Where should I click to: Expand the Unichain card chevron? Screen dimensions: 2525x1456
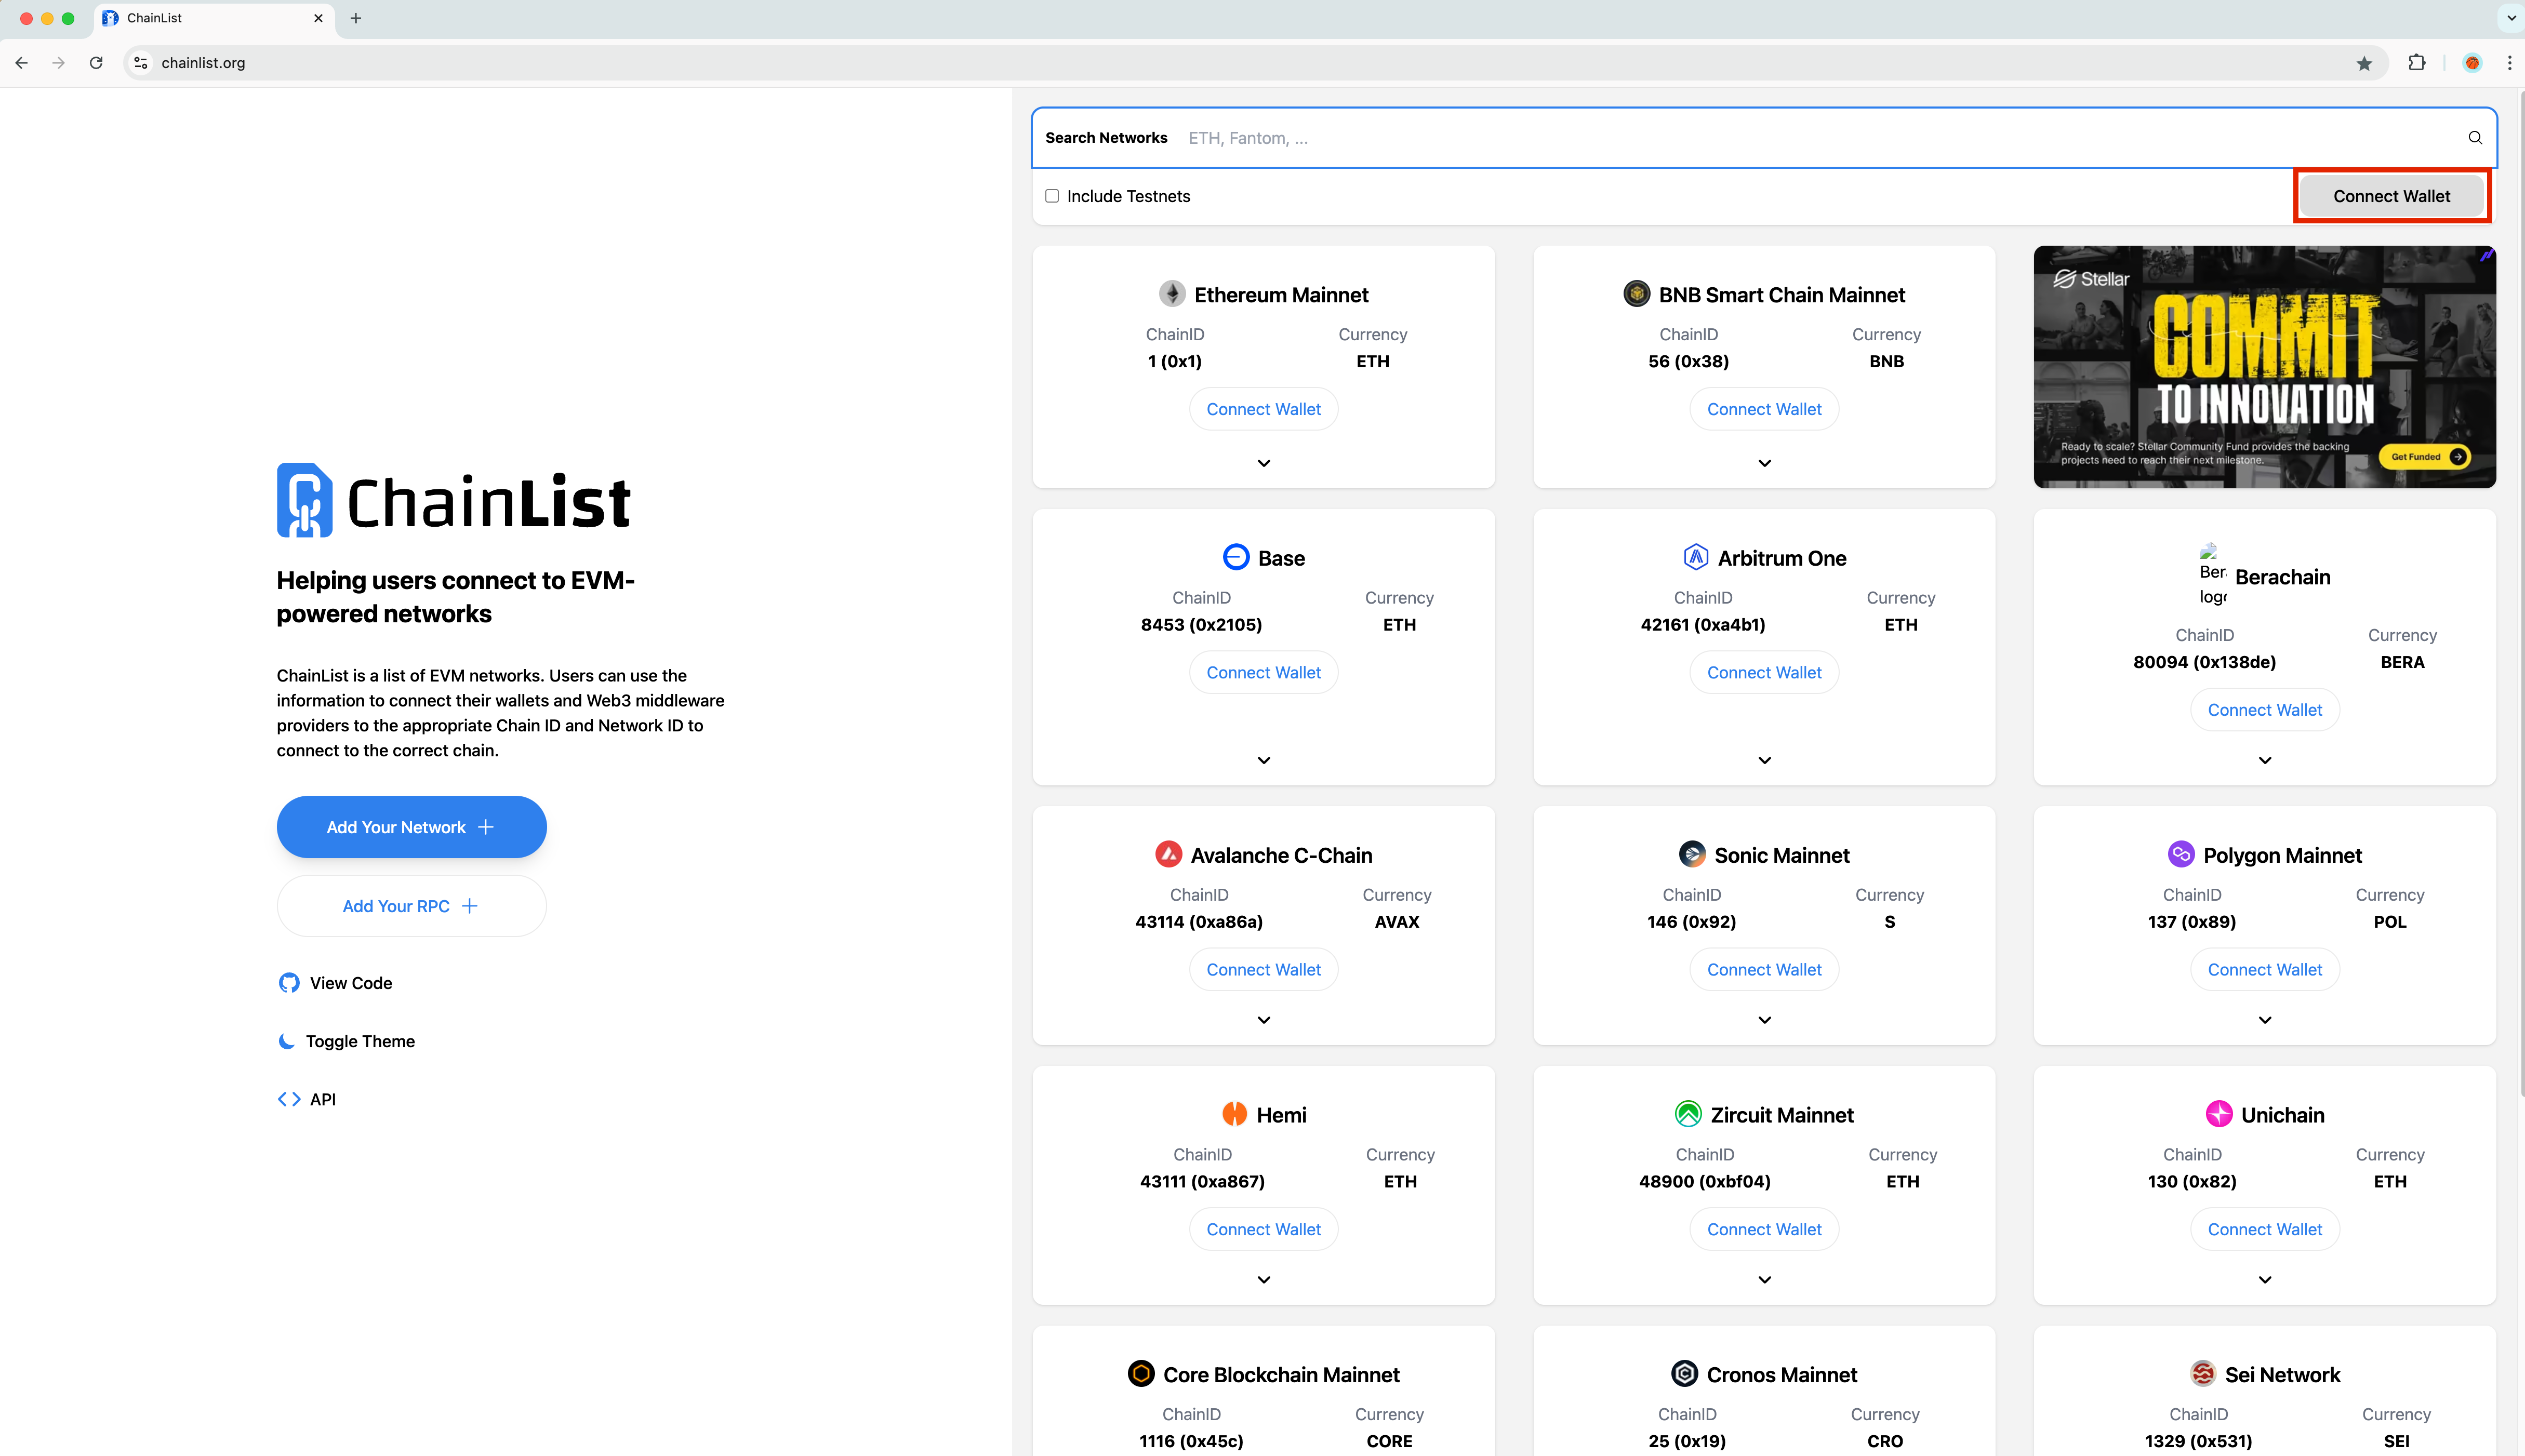pos(2265,1280)
